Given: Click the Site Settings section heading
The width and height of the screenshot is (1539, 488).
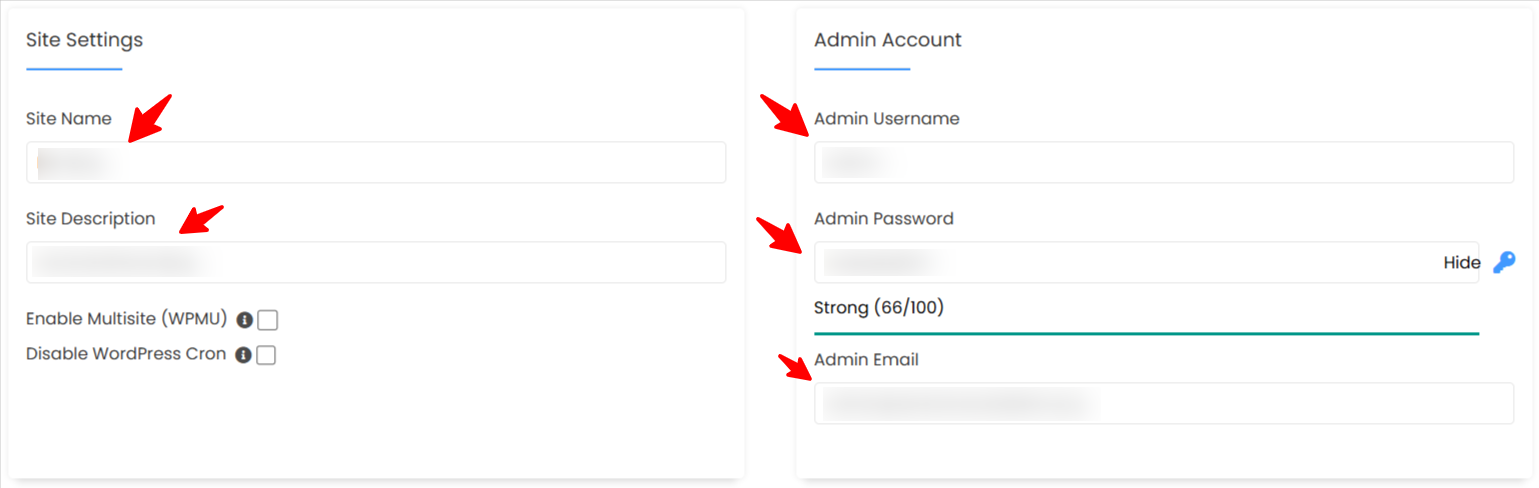Looking at the screenshot, I should 84,40.
